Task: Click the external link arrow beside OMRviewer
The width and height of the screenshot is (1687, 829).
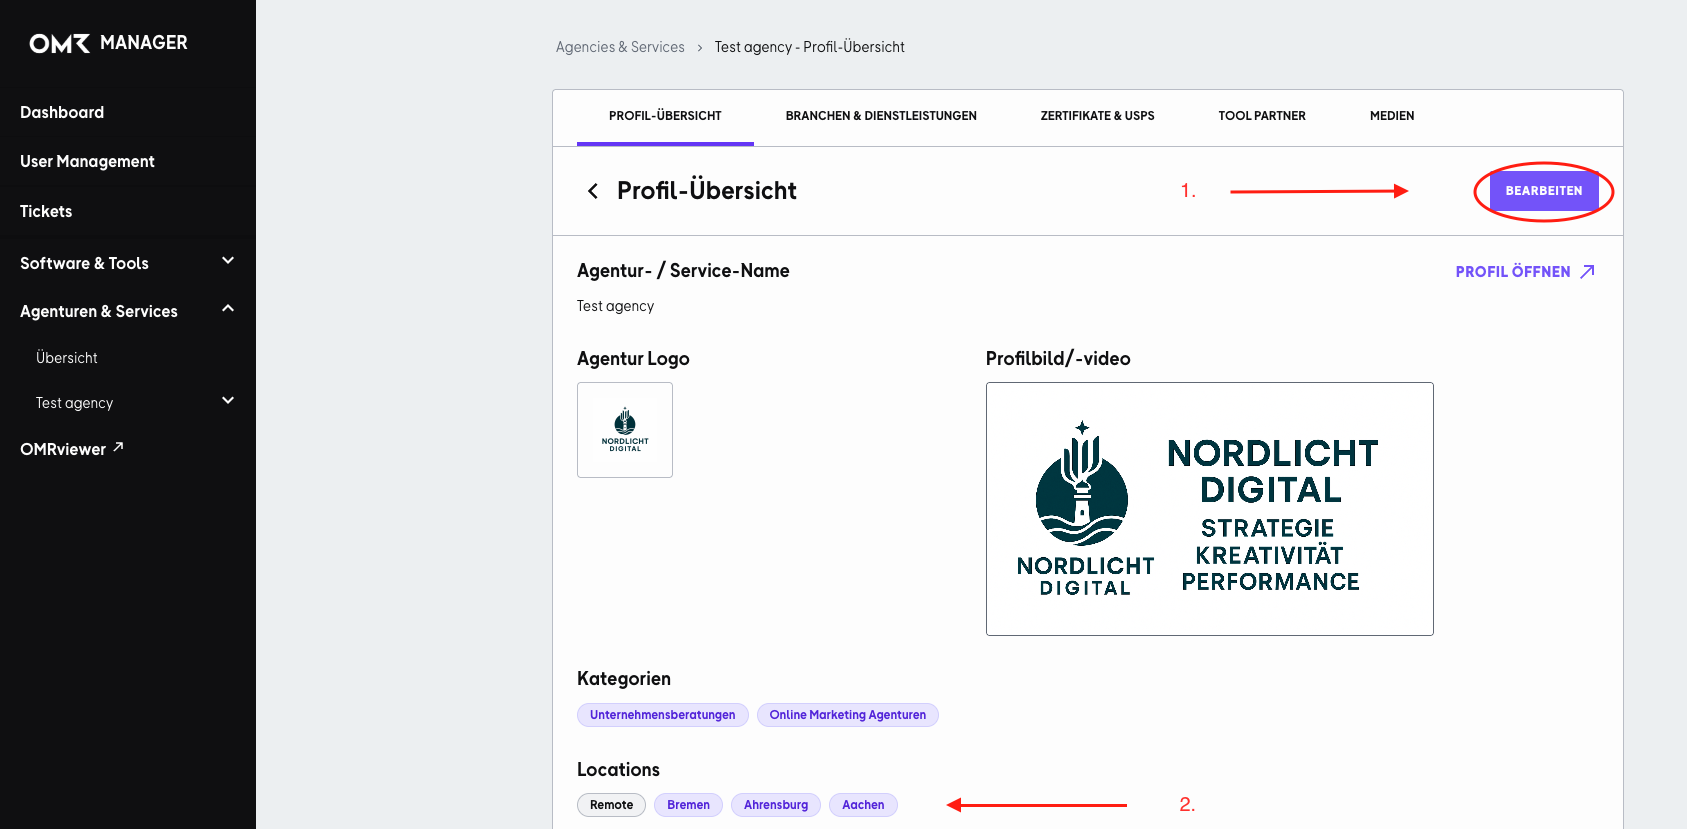Action: click(118, 447)
